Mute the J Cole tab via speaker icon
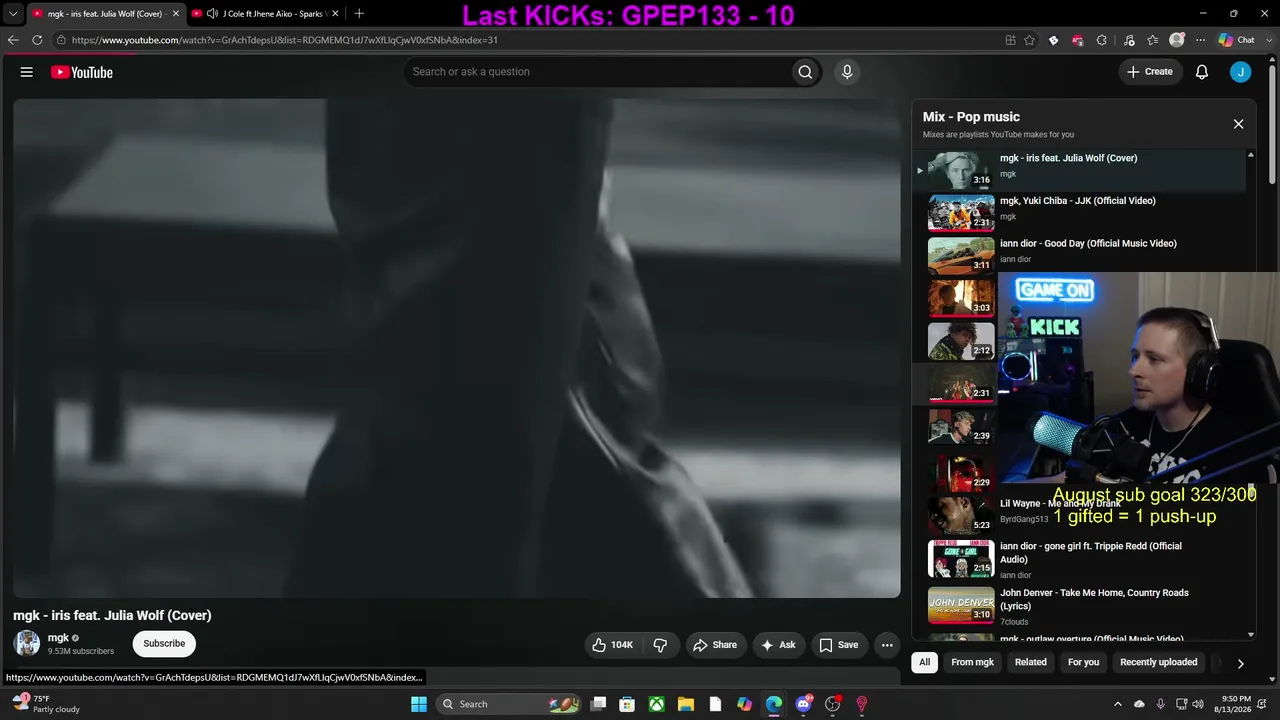The width and height of the screenshot is (1280, 720). pos(212,13)
